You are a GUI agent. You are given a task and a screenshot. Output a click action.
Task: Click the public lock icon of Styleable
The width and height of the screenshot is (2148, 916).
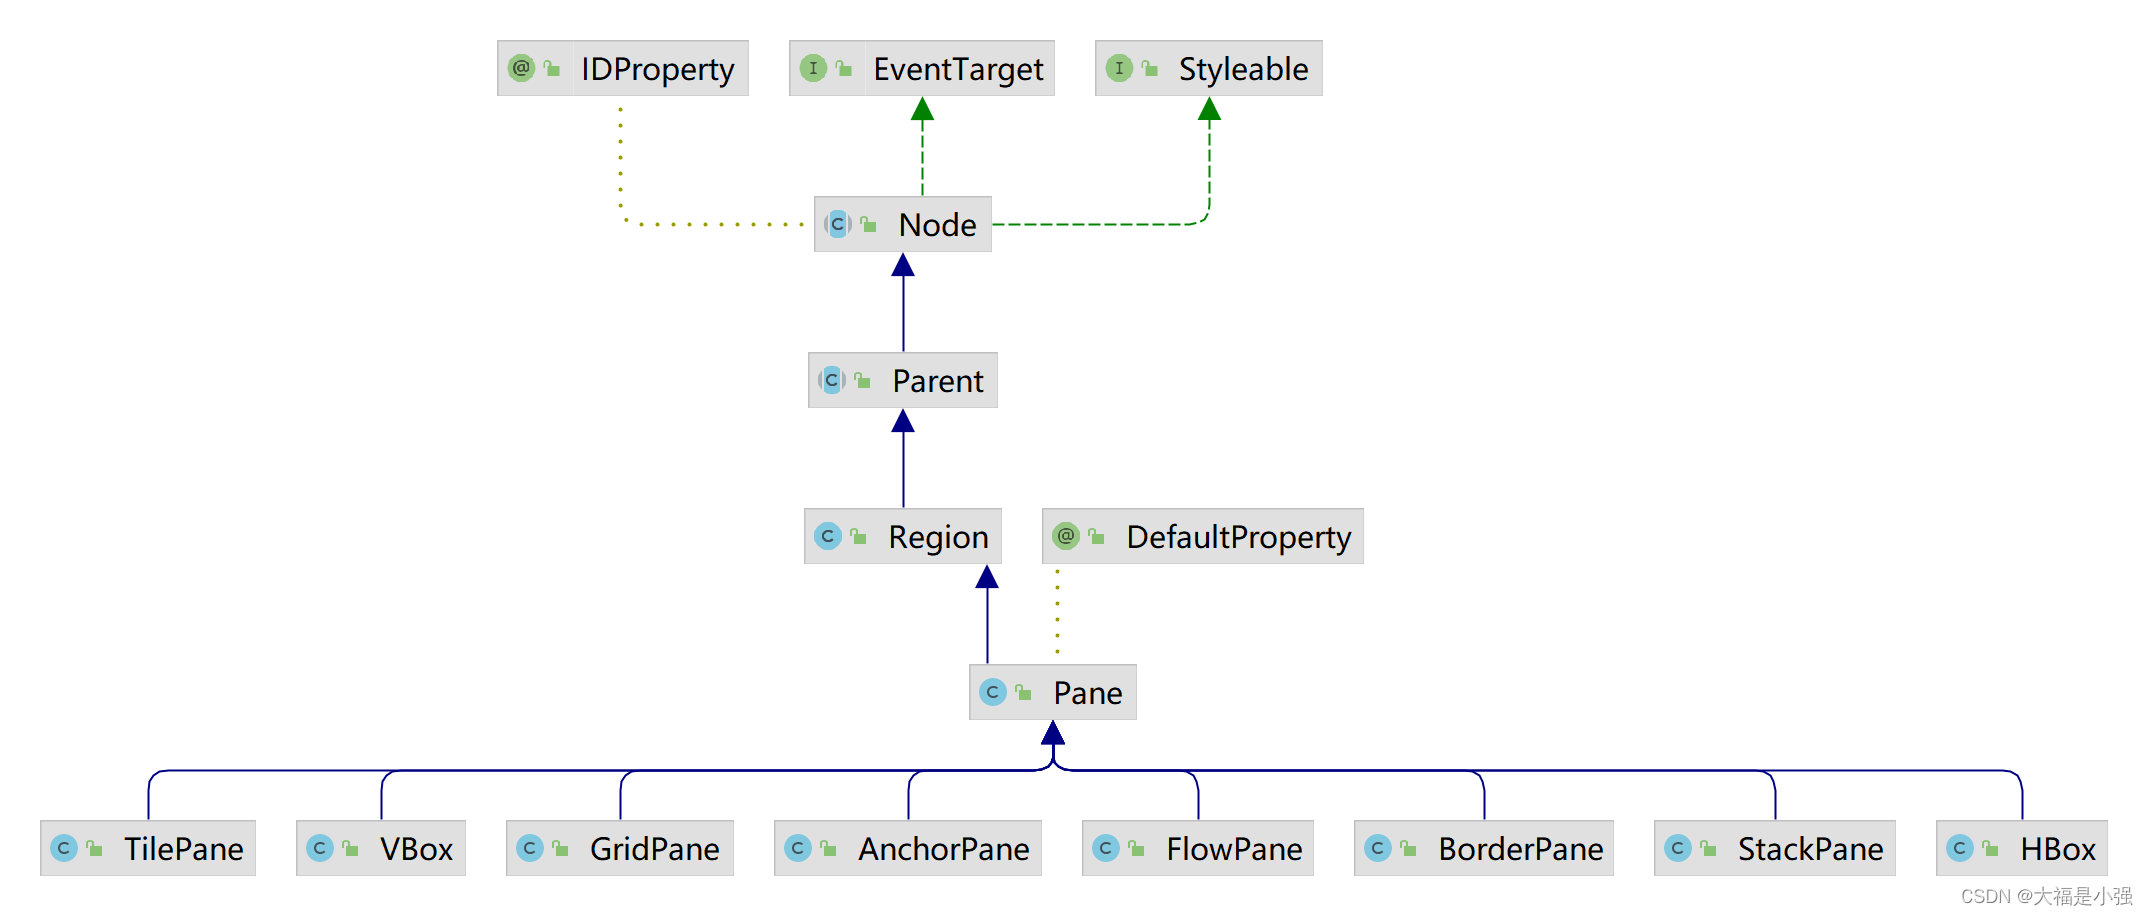[x=1150, y=68]
